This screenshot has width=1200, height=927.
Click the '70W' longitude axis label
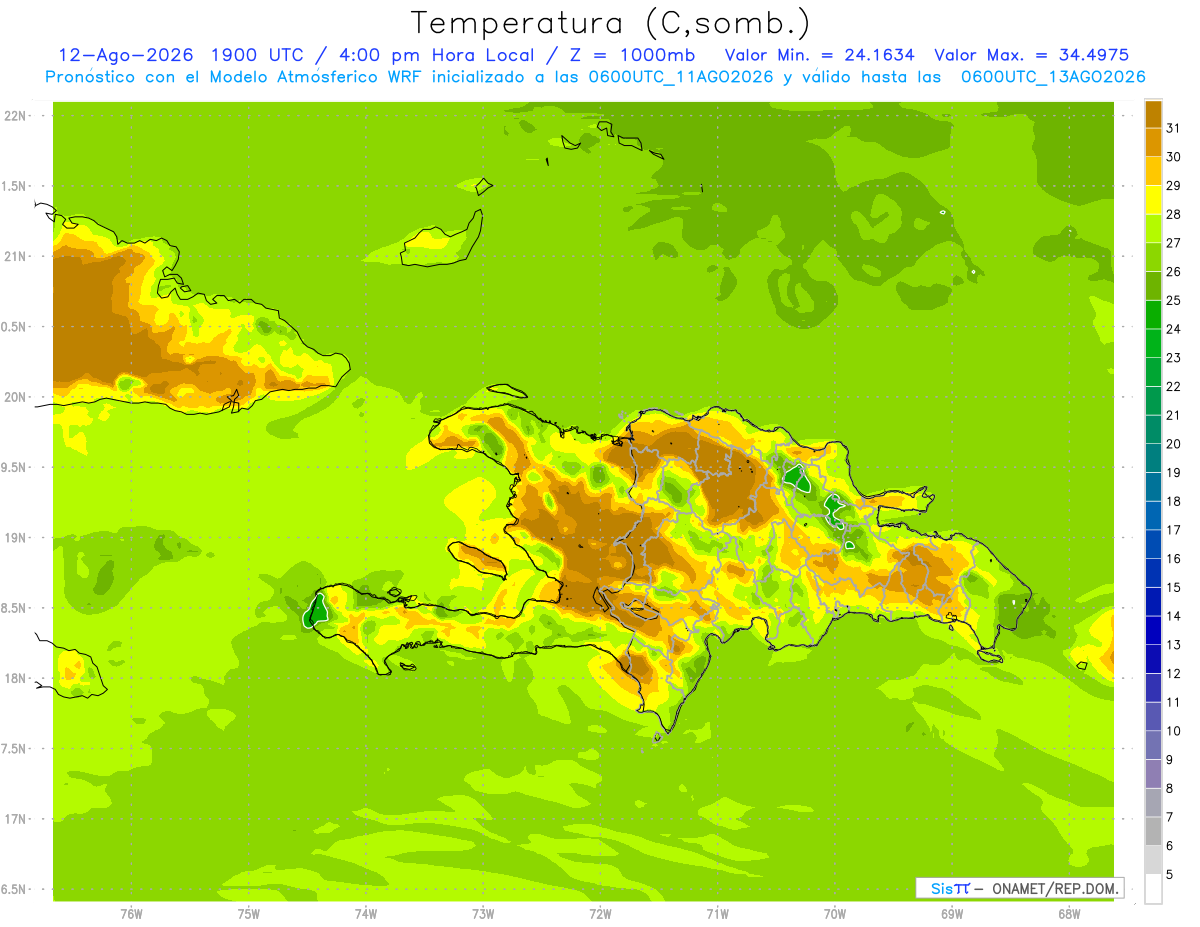click(835, 913)
